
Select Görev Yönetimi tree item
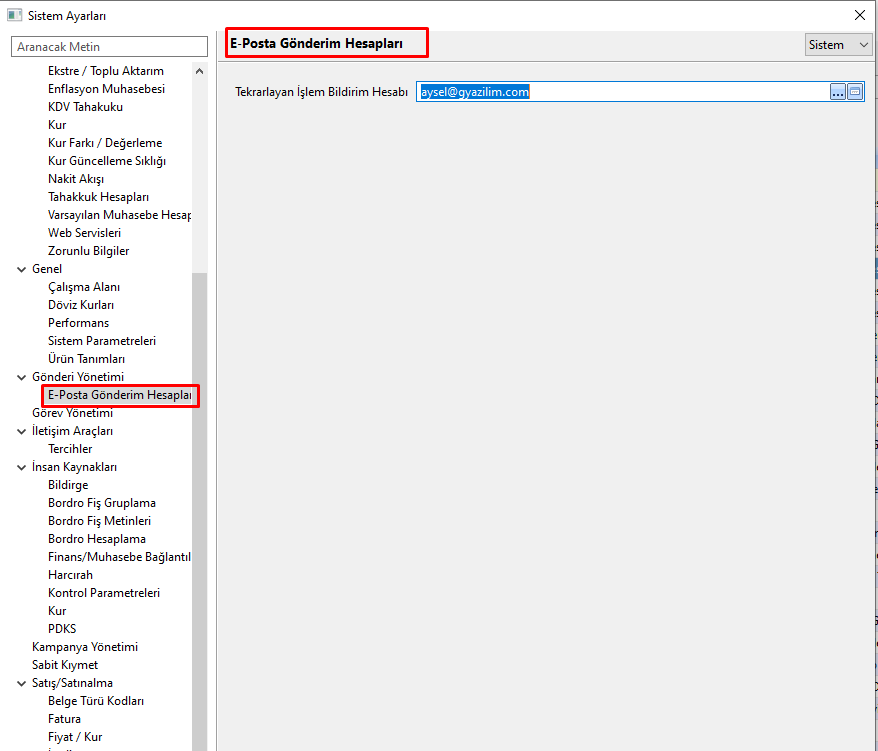(72, 413)
